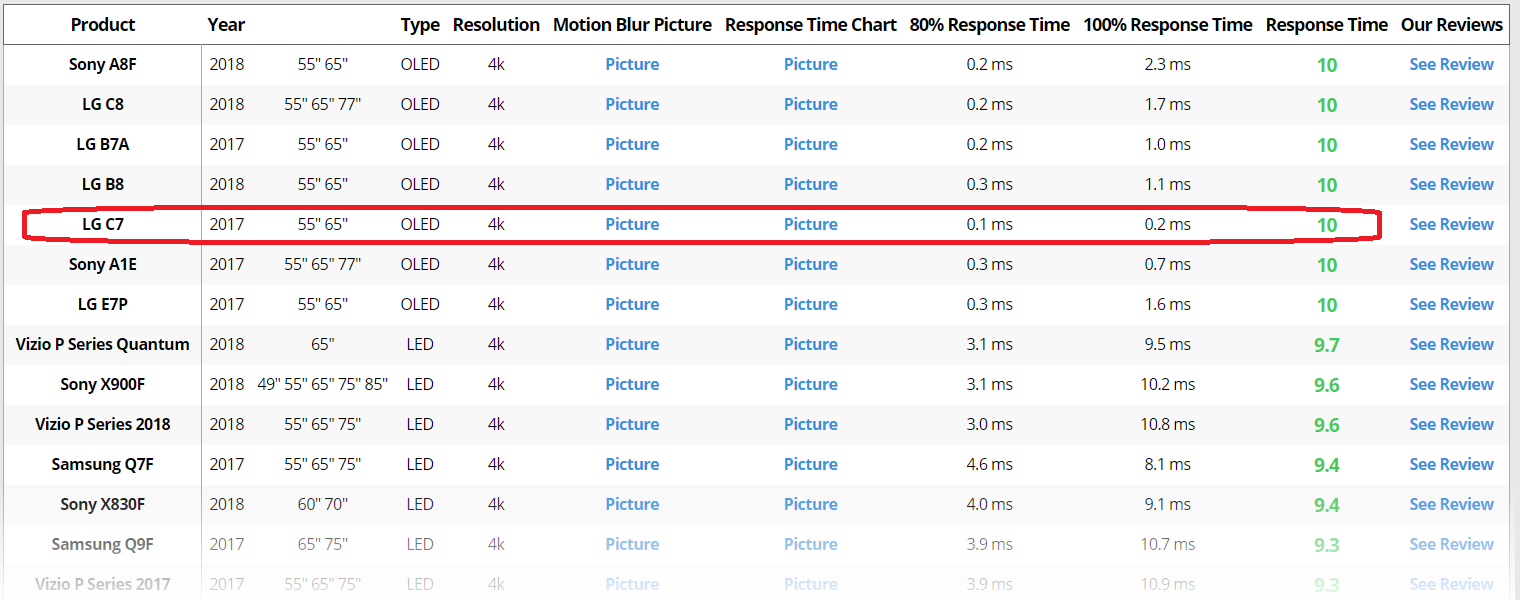Open the Sony X830F motion blur picture

pyautogui.click(x=632, y=504)
